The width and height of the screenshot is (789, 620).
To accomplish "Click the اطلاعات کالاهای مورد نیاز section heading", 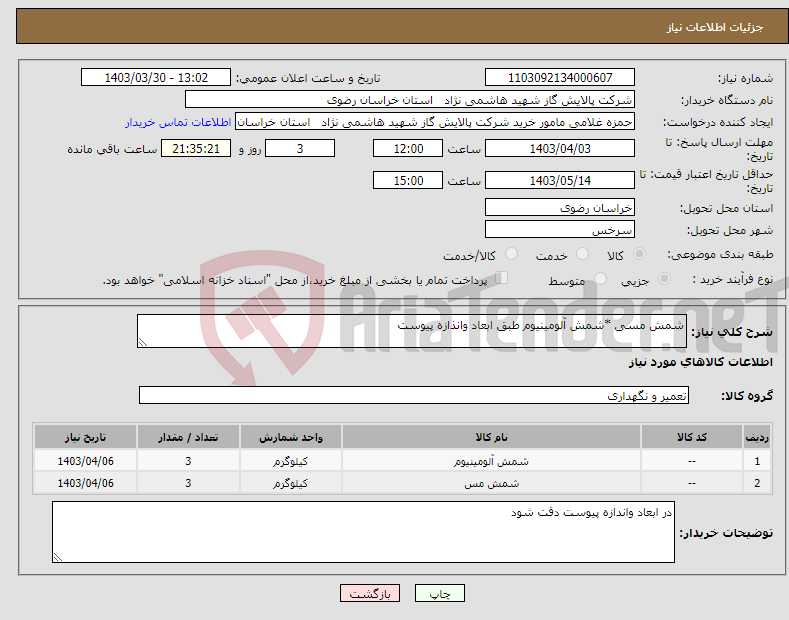I will [700, 362].
